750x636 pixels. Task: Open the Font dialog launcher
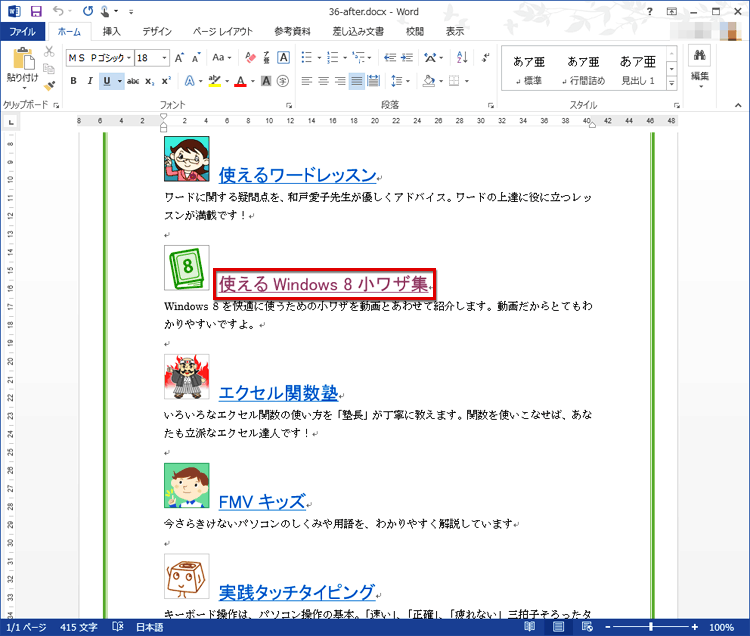coord(289,105)
